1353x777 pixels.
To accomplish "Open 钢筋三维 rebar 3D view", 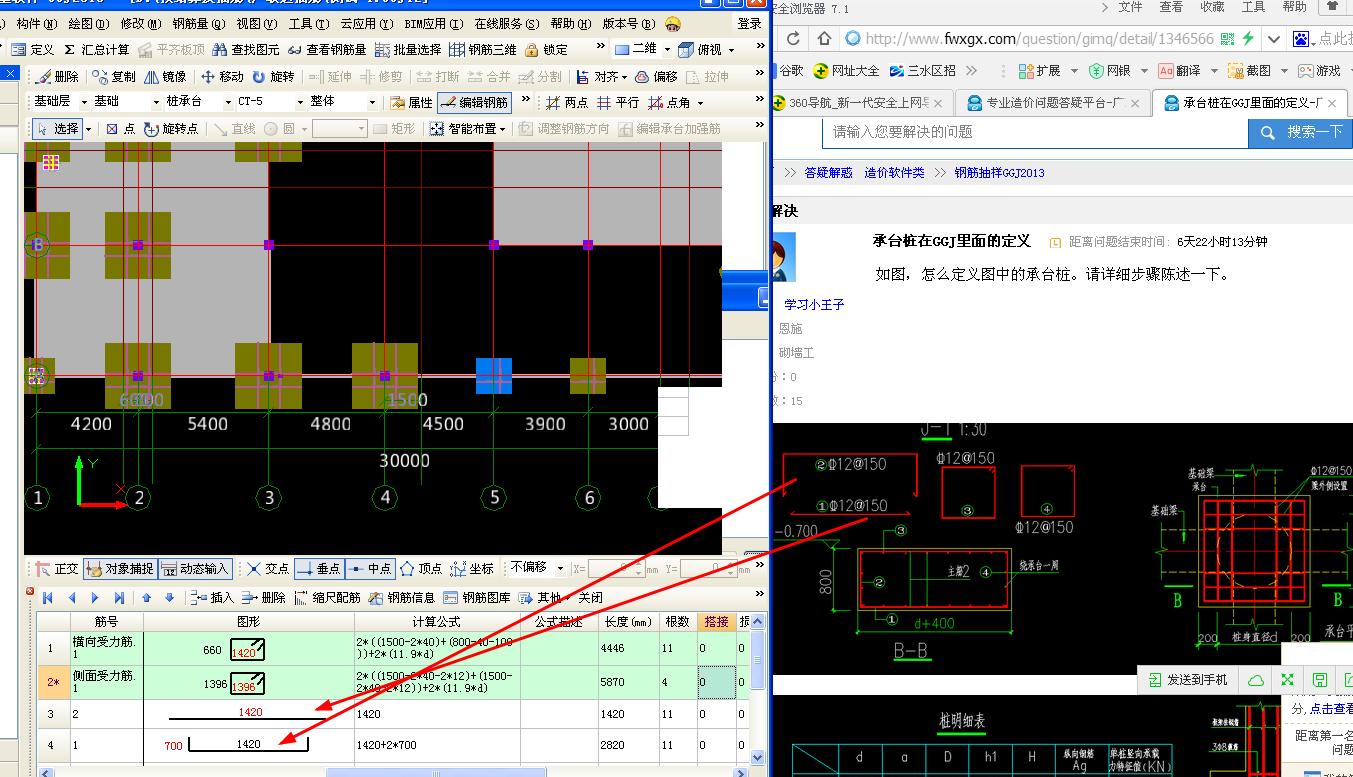I will 482,49.
